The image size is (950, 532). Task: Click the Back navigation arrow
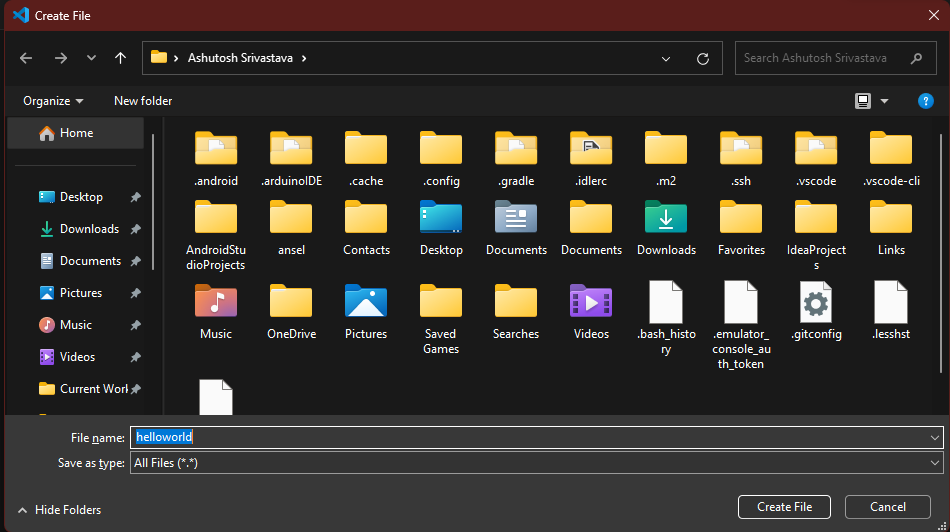(26, 58)
